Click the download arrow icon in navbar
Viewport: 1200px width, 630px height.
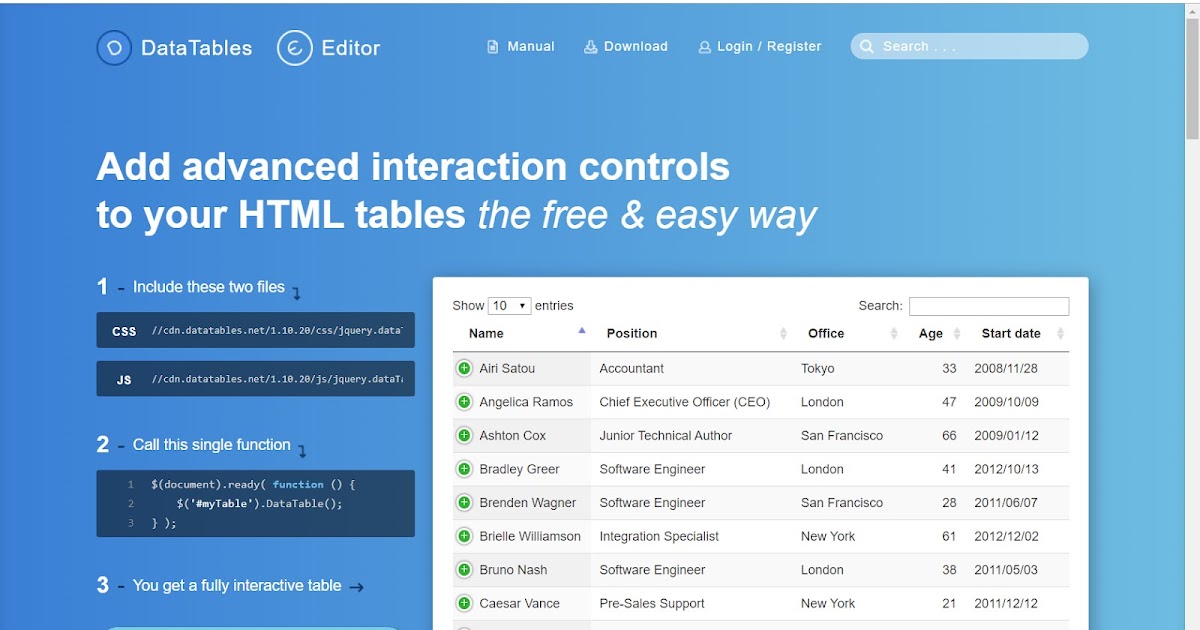[589, 46]
